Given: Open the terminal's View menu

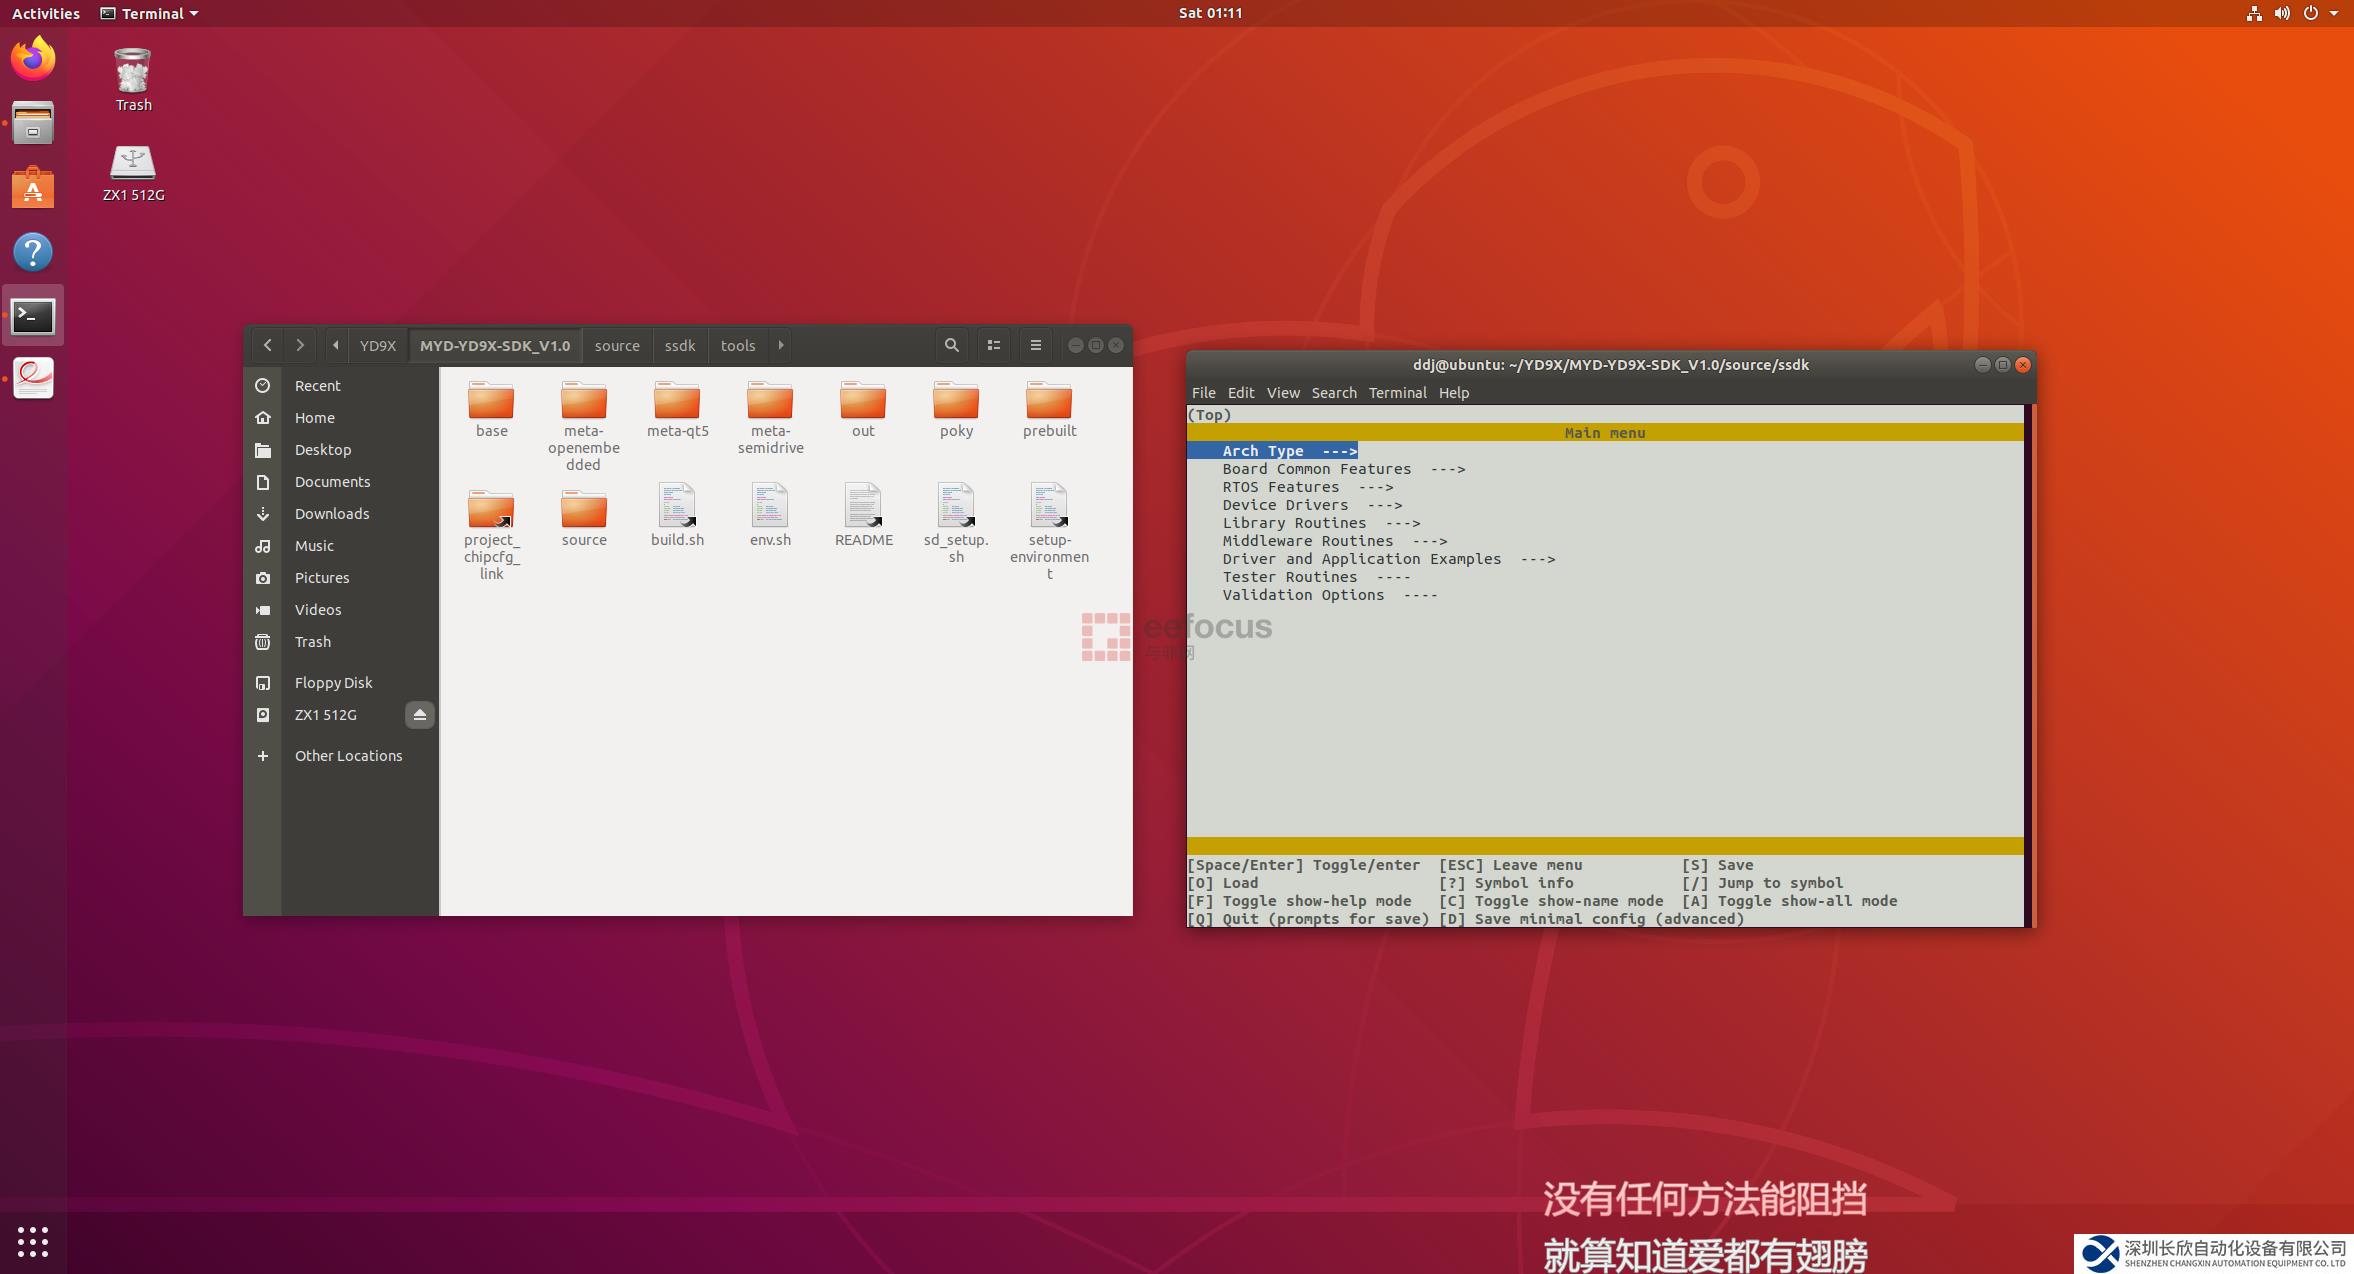Looking at the screenshot, I should [1282, 393].
